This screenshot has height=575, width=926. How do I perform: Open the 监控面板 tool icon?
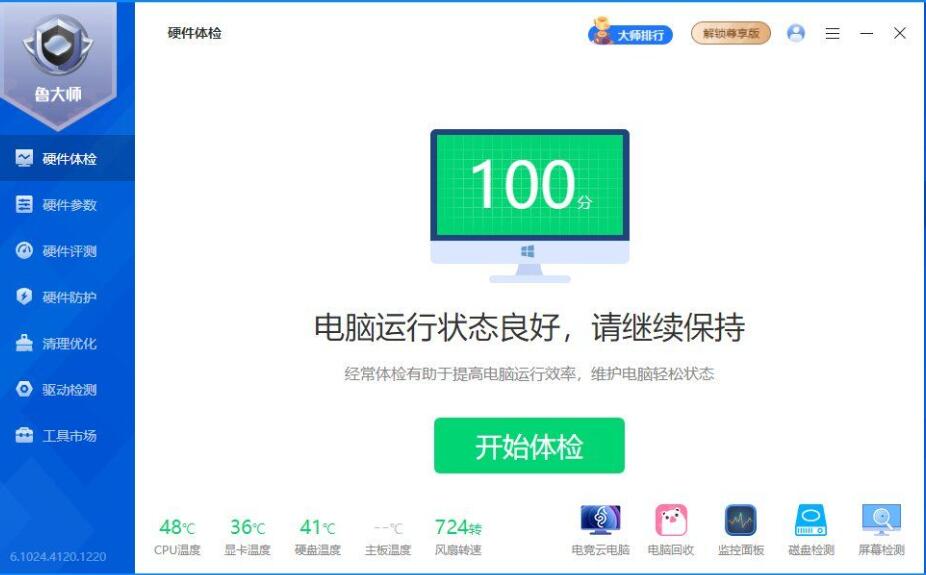[x=741, y=530]
